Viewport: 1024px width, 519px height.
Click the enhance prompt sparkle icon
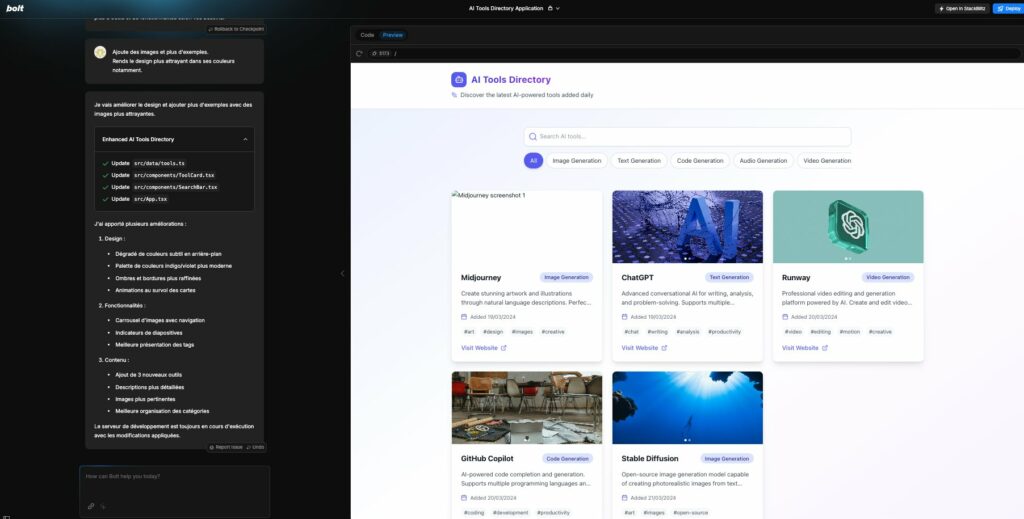coord(103,506)
